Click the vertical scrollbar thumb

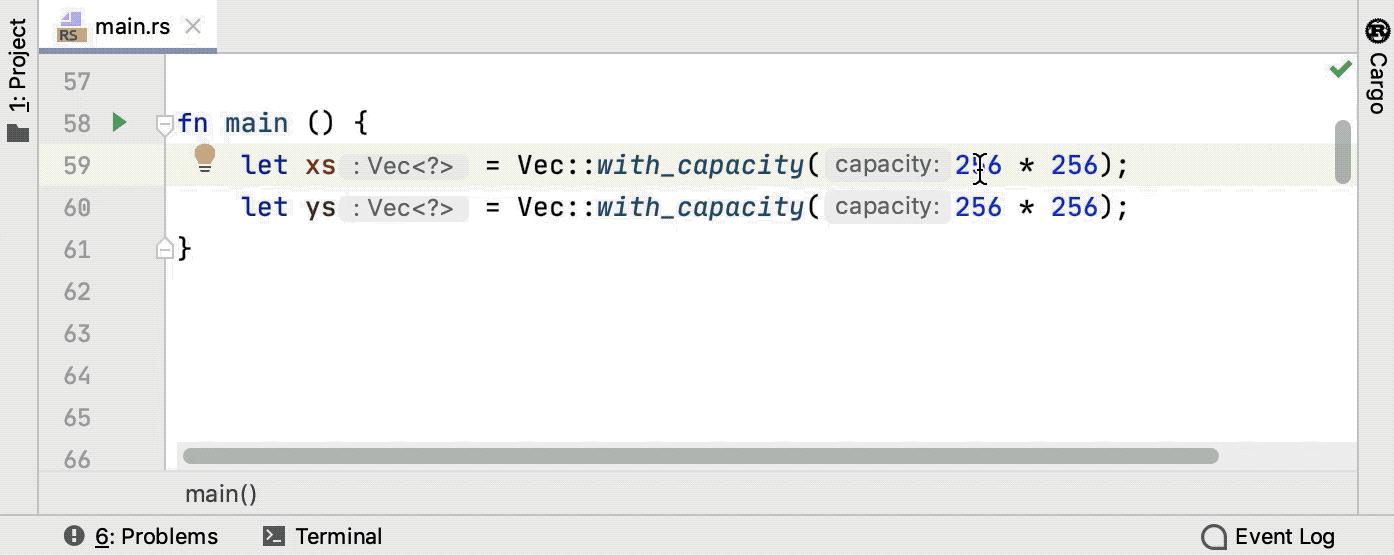coord(1343,152)
